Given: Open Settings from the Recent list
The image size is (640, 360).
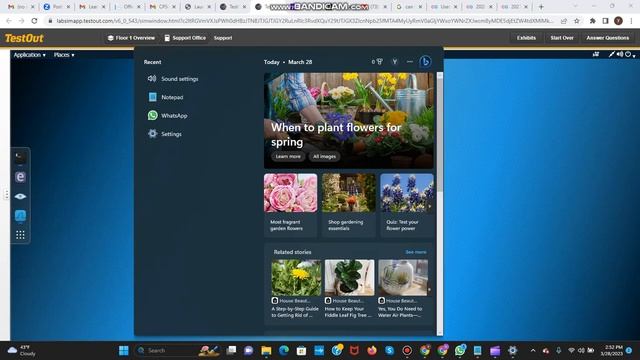Looking at the screenshot, I should pos(165,134).
